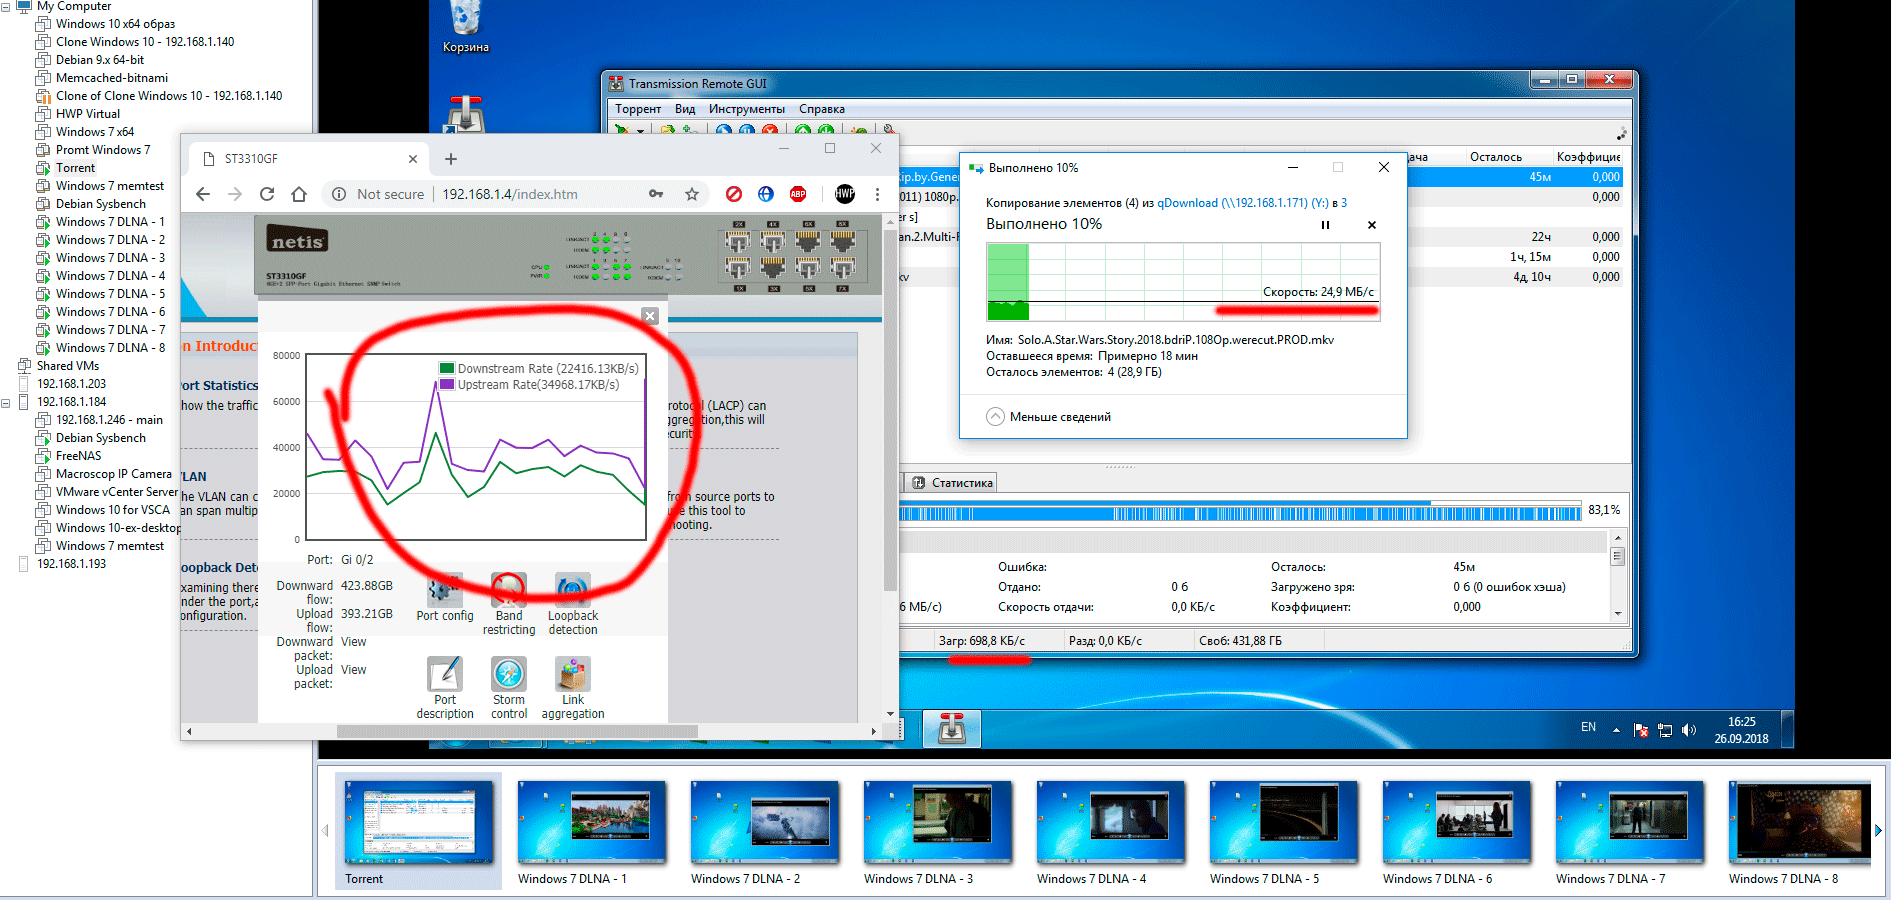Open the Link aggregation icon
Viewport: 1891px width, 900px height.
click(572, 676)
